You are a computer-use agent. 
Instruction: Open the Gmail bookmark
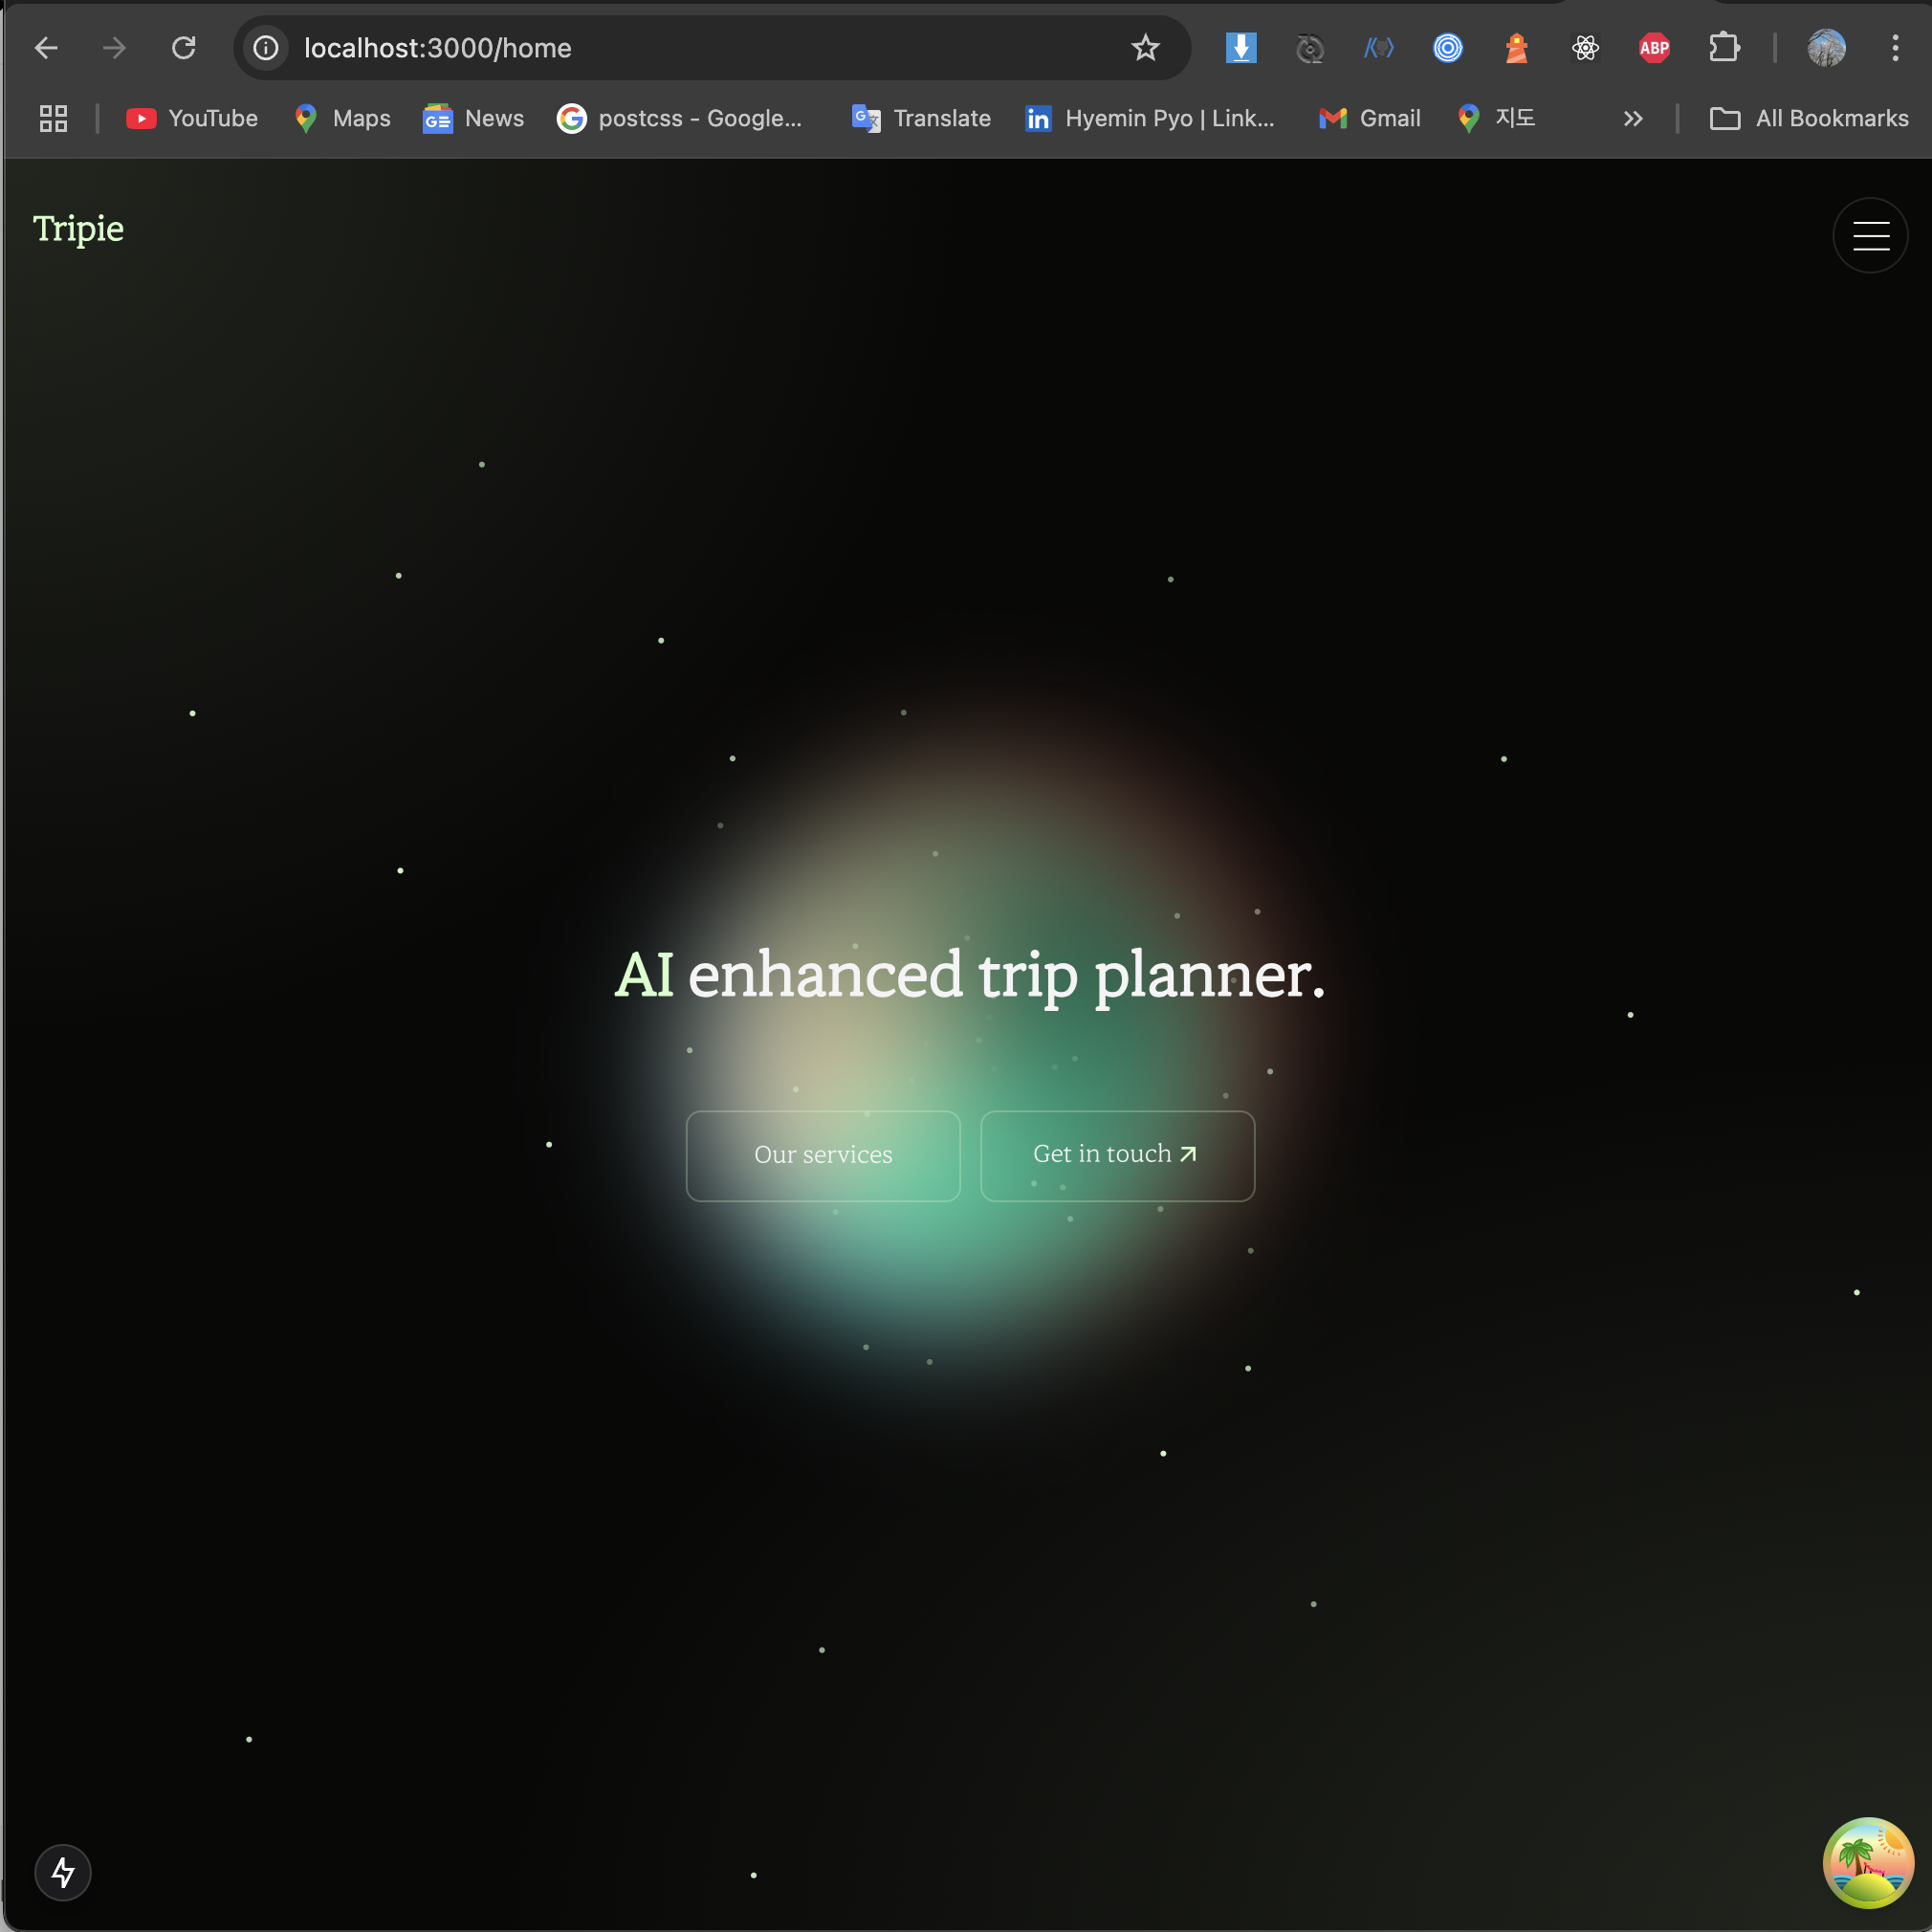(1369, 119)
